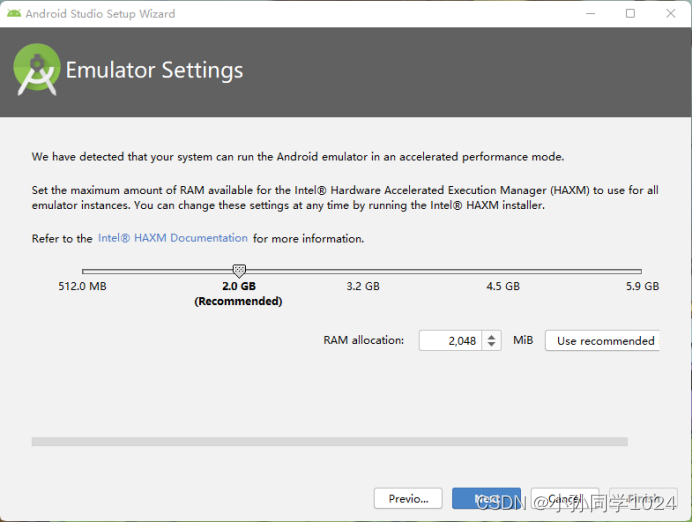
Task: Decrease RAM allocation with the down stepper arrow
Action: 492,344
